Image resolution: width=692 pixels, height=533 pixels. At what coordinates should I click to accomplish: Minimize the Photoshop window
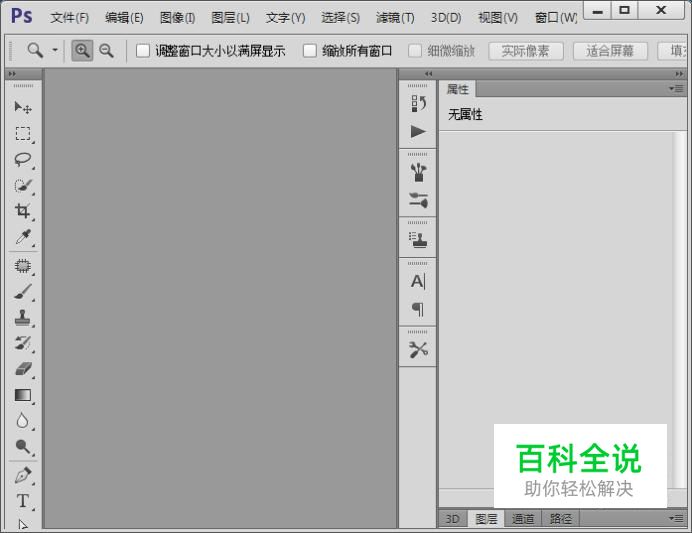[x=598, y=11]
